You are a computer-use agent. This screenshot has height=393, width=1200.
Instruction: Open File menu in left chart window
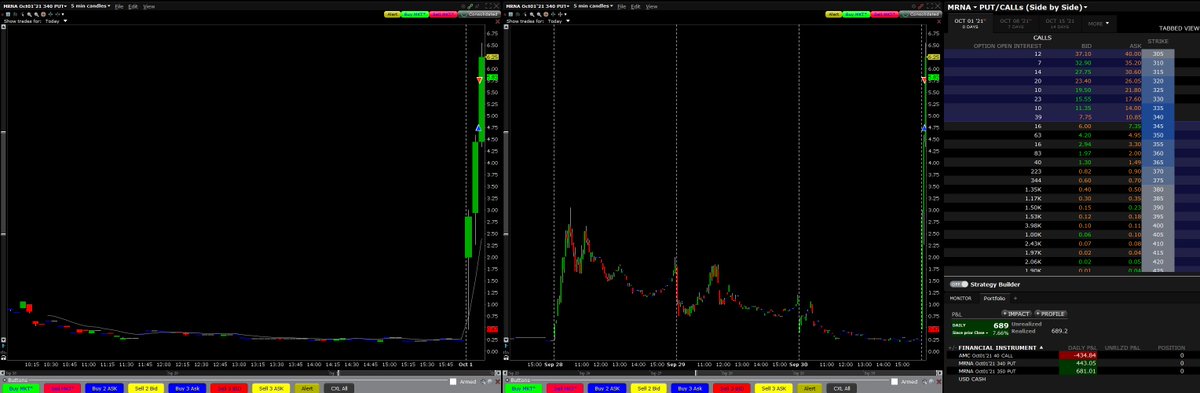(x=119, y=6)
